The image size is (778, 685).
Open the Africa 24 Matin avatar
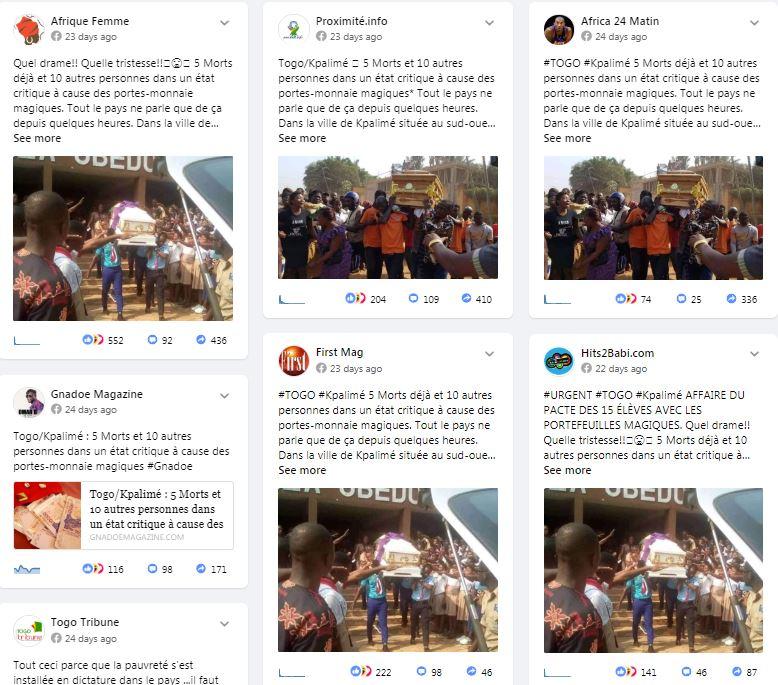click(559, 29)
